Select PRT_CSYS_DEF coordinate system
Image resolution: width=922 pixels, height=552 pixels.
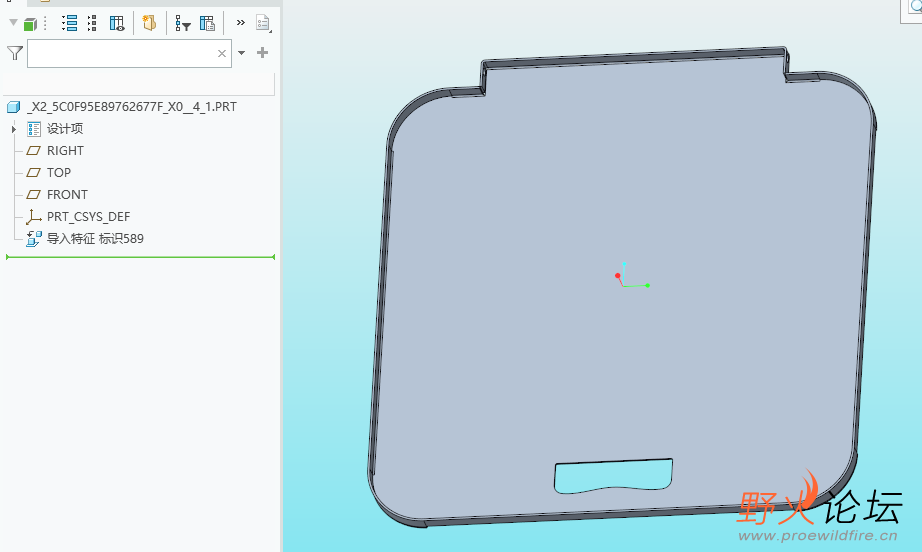coord(88,217)
